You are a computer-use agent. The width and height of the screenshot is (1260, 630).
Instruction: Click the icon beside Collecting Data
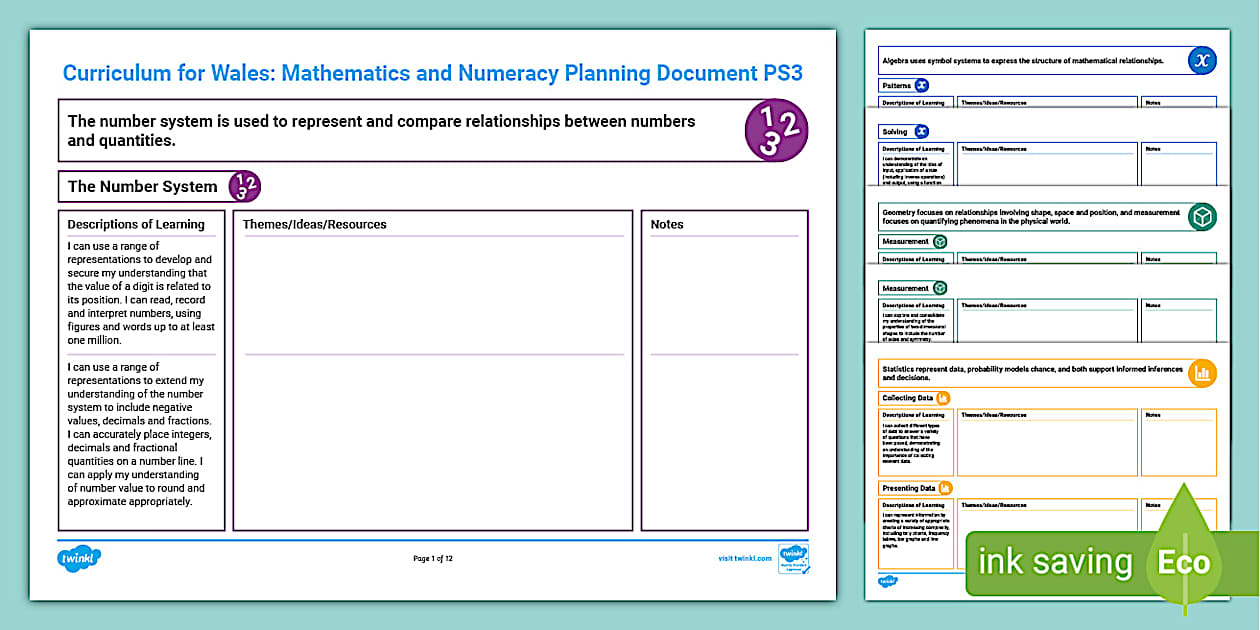946,398
